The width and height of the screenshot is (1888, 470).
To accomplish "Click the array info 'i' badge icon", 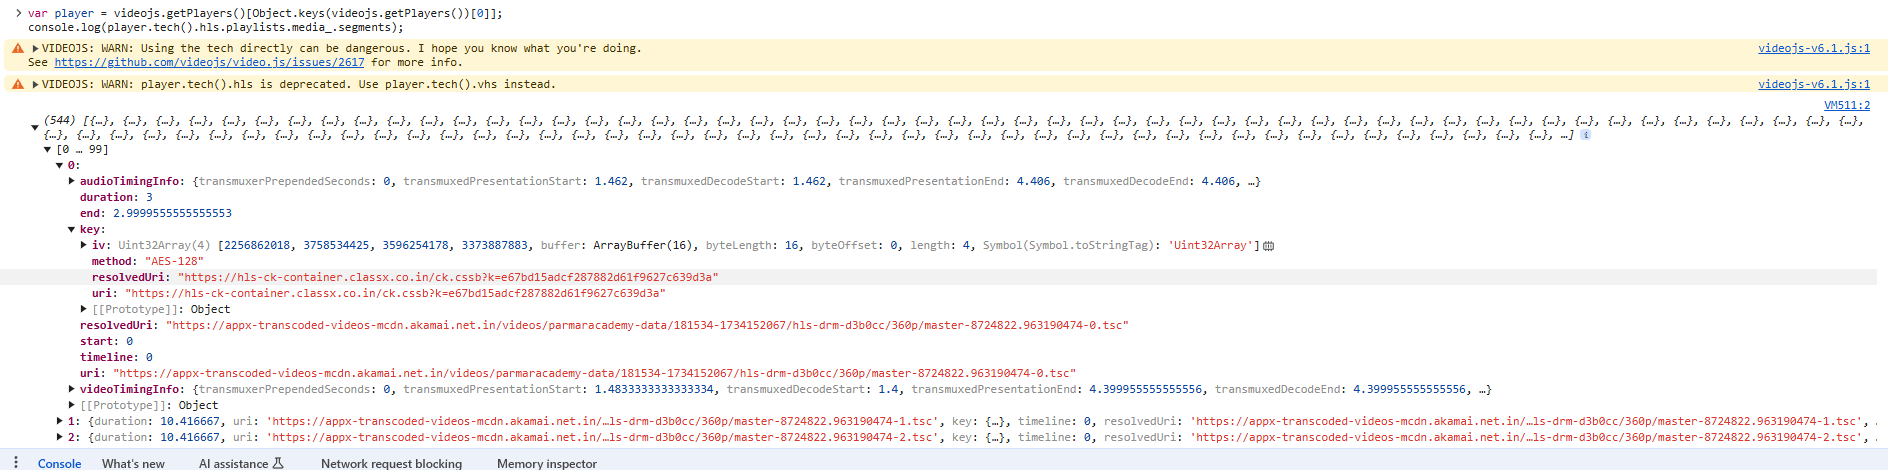I will 1585,135.
